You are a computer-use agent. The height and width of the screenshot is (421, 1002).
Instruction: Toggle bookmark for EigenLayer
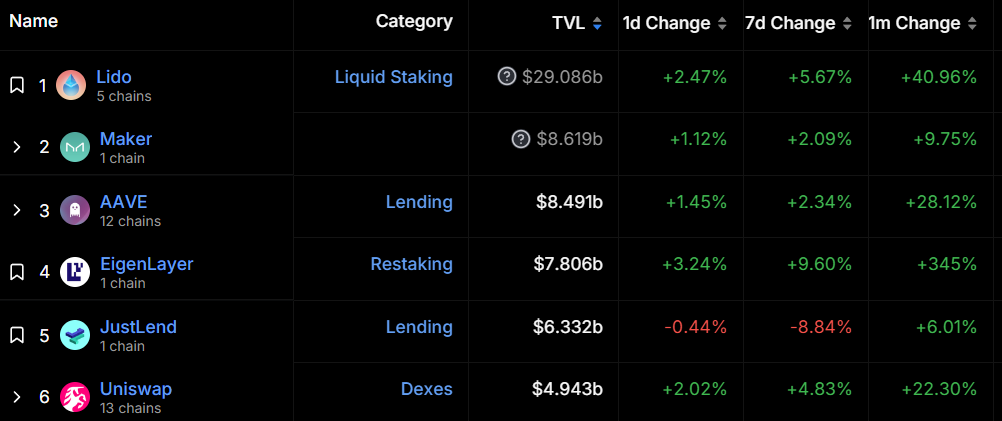coord(17,272)
